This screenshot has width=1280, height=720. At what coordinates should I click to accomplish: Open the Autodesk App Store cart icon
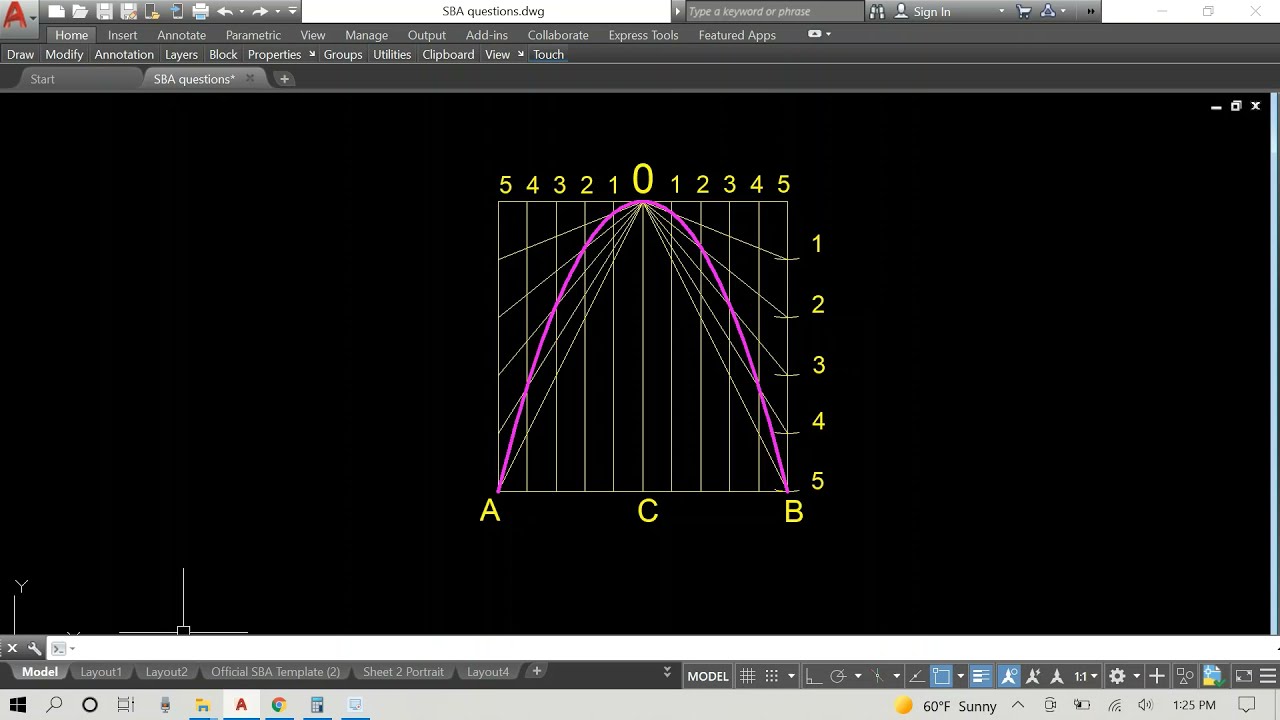[x=1024, y=11]
